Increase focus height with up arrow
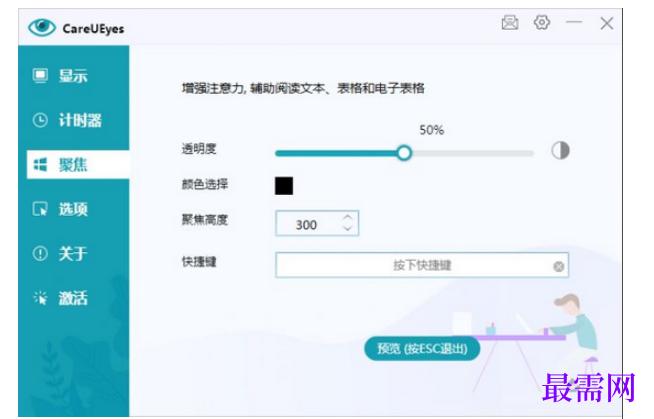 click(x=347, y=218)
